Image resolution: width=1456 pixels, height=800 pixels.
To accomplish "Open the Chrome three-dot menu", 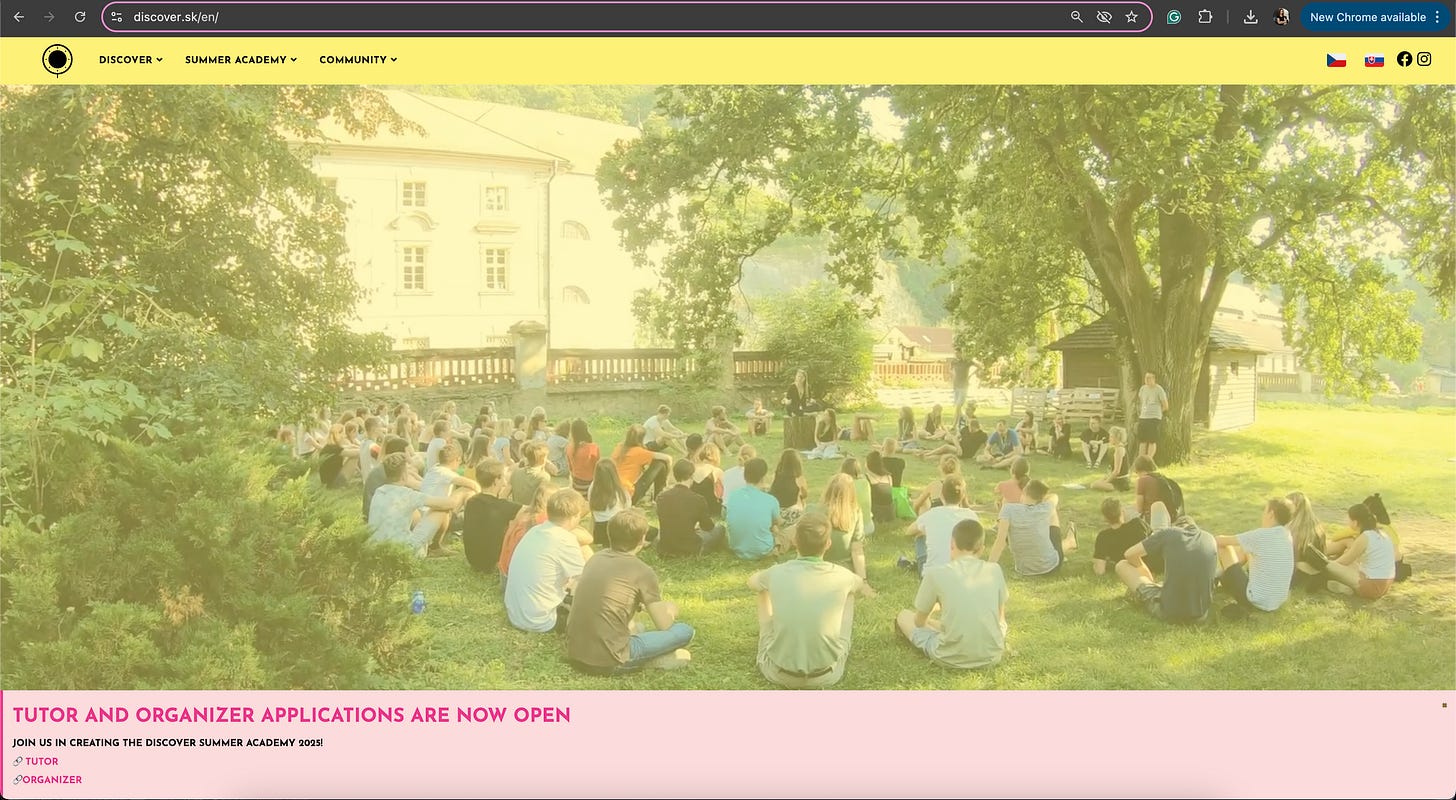I will tap(1438, 17).
